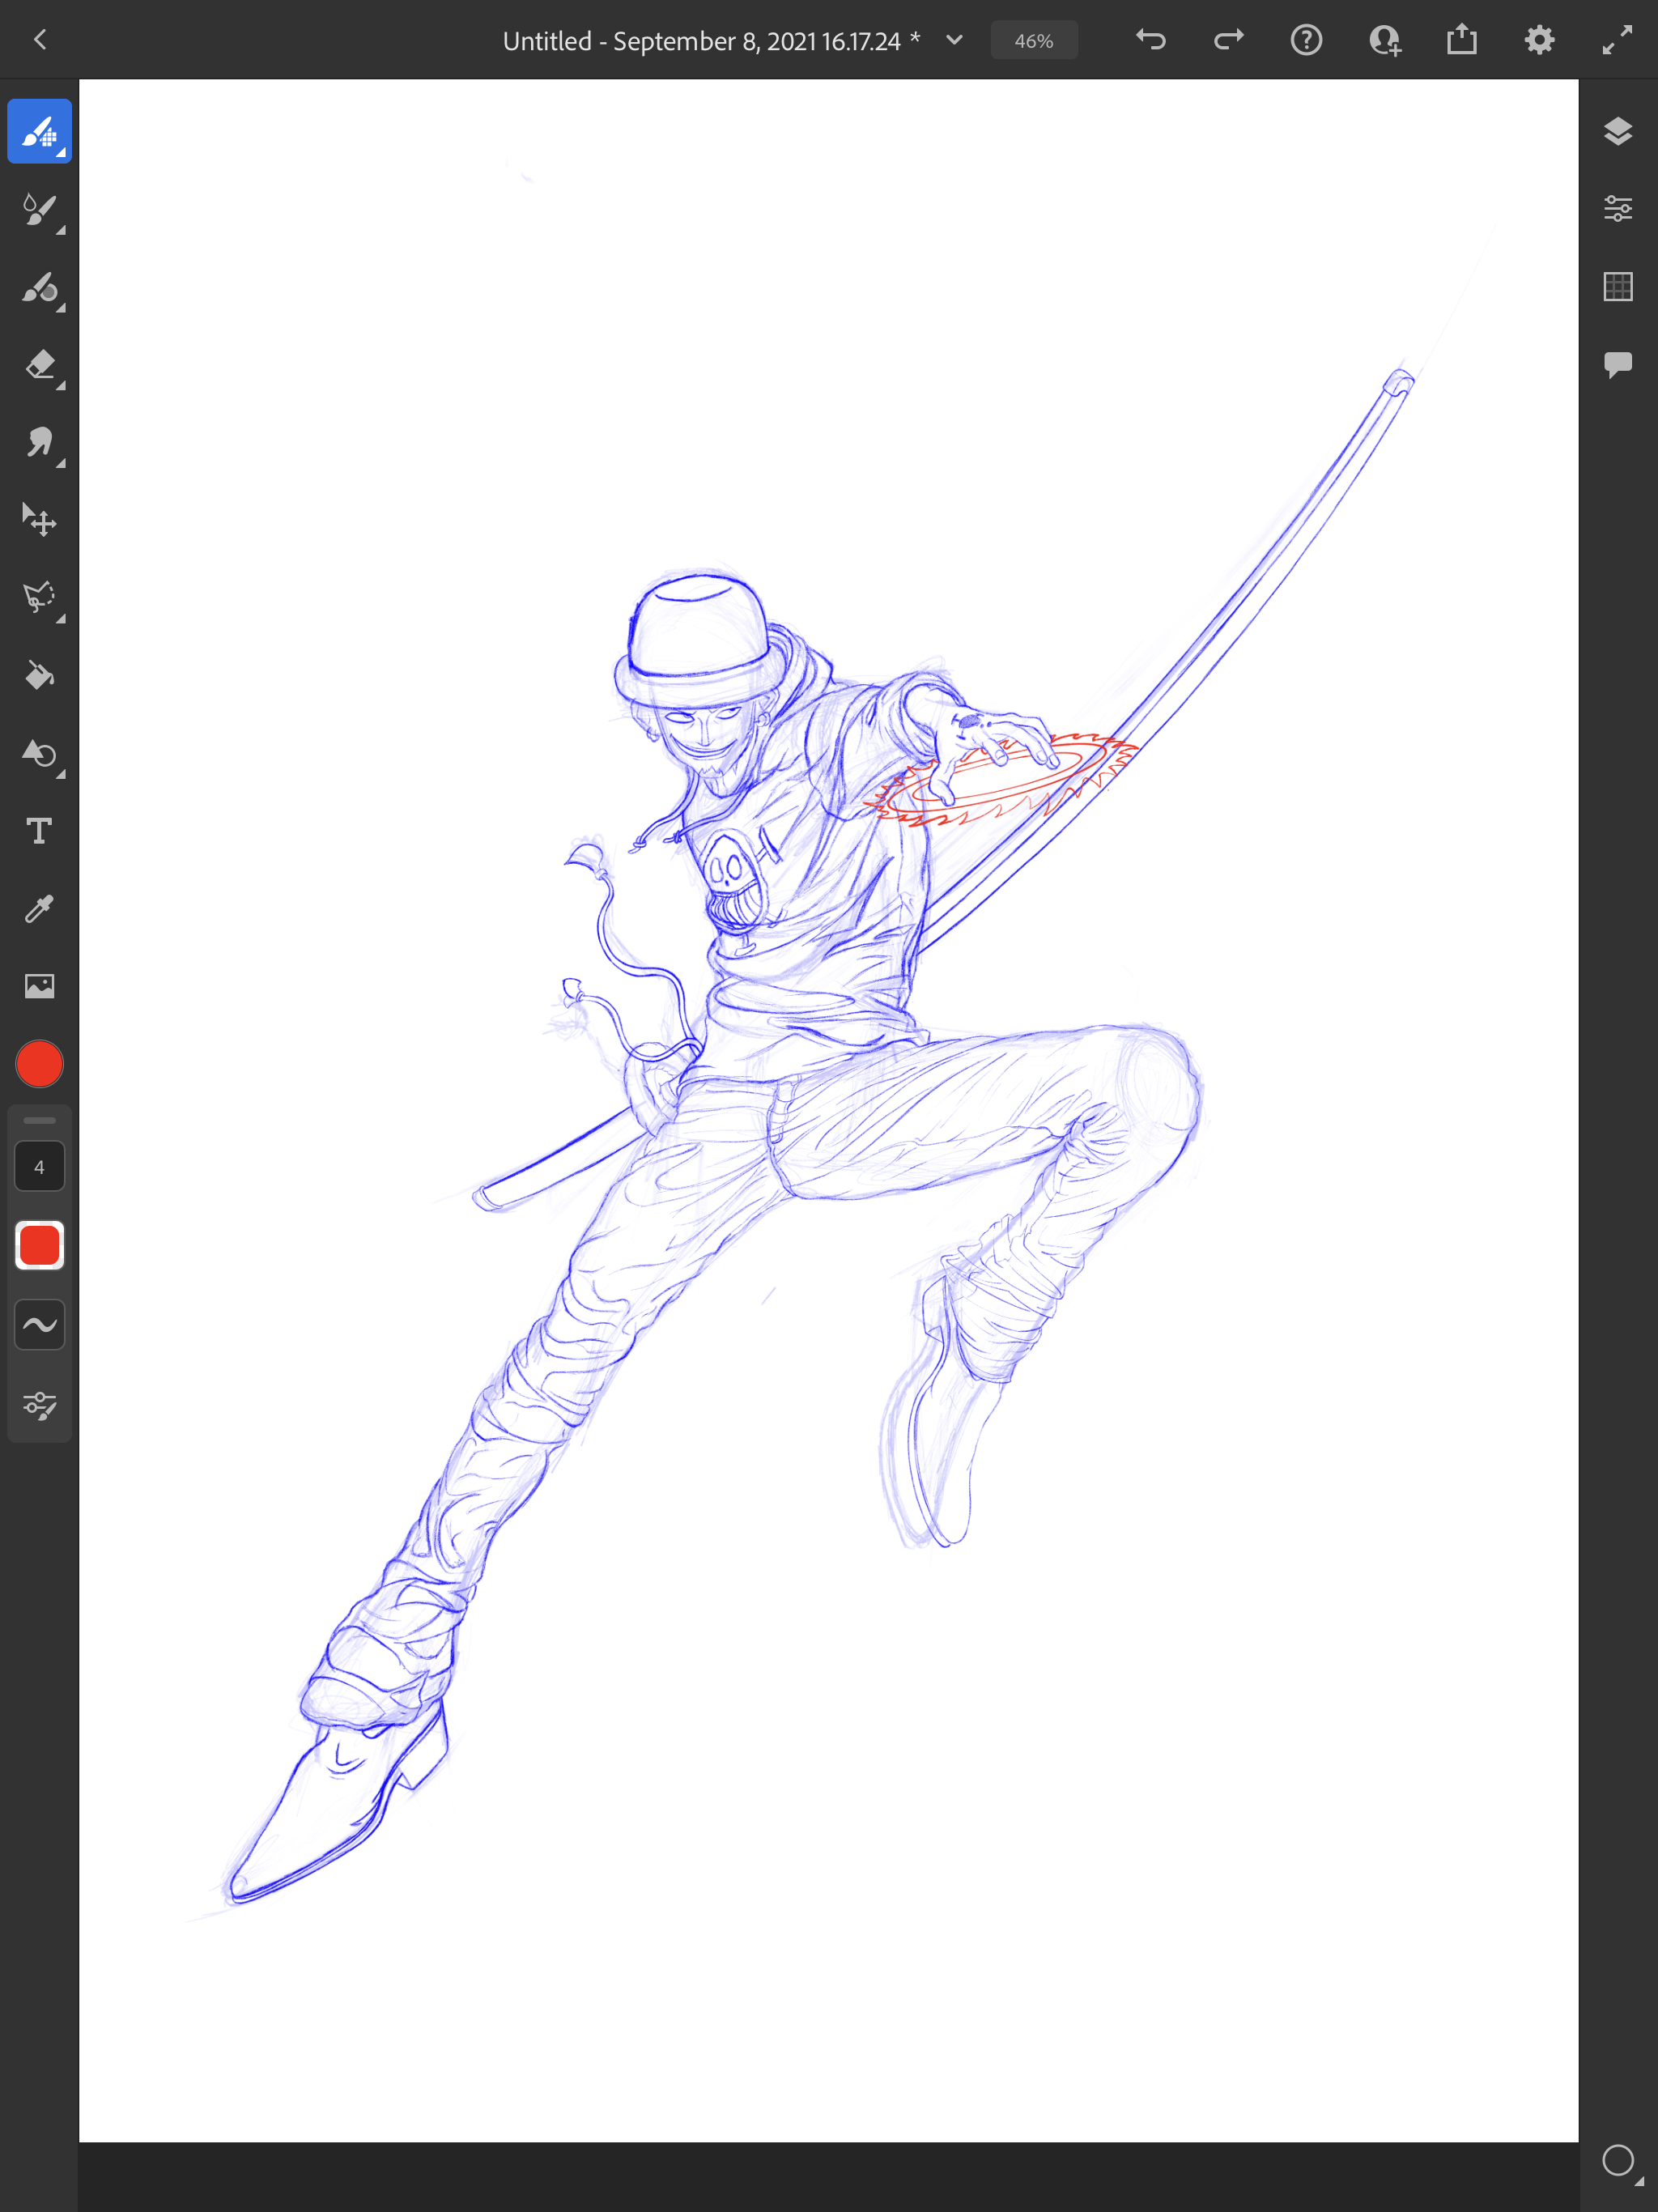Viewport: 1658px width, 2212px height.
Task: Activate the Type text tool
Action: pyautogui.click(x=39, y=831)
